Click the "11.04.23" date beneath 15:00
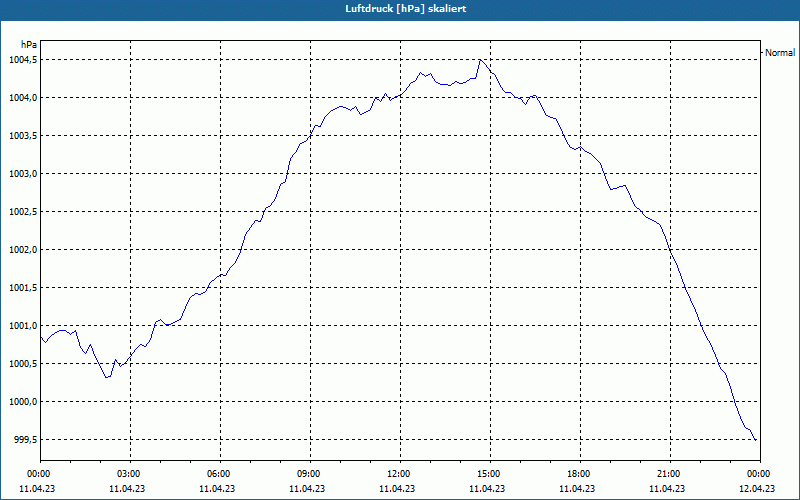This screenshot has height=500, width=800. (487, 488)
